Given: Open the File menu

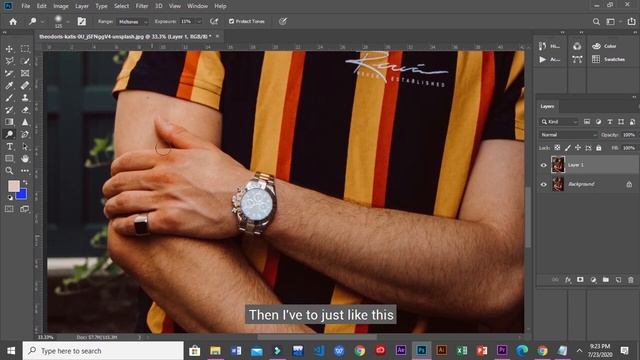Looking at the screenshot, I should (x=26, y=6).
